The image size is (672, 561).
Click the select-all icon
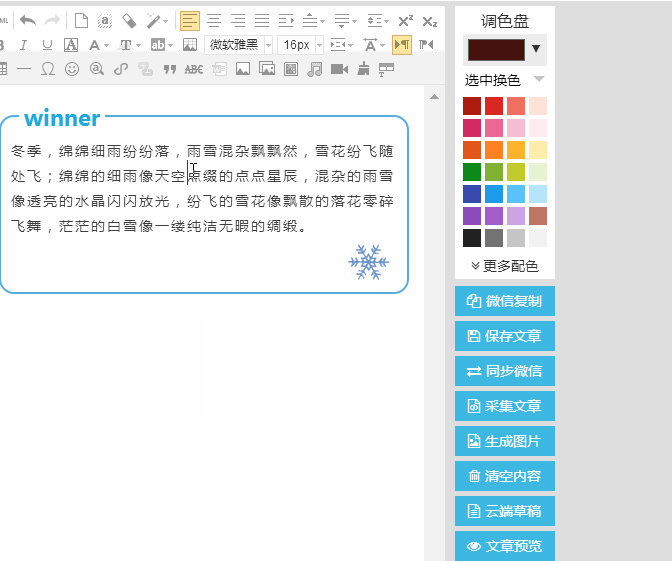(x=105, y=20)
